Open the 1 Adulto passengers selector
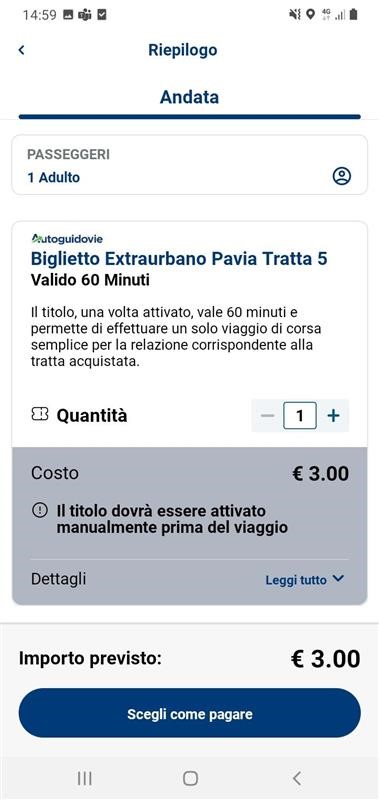This screenshot has height=800, width=379. coord(189,165)
